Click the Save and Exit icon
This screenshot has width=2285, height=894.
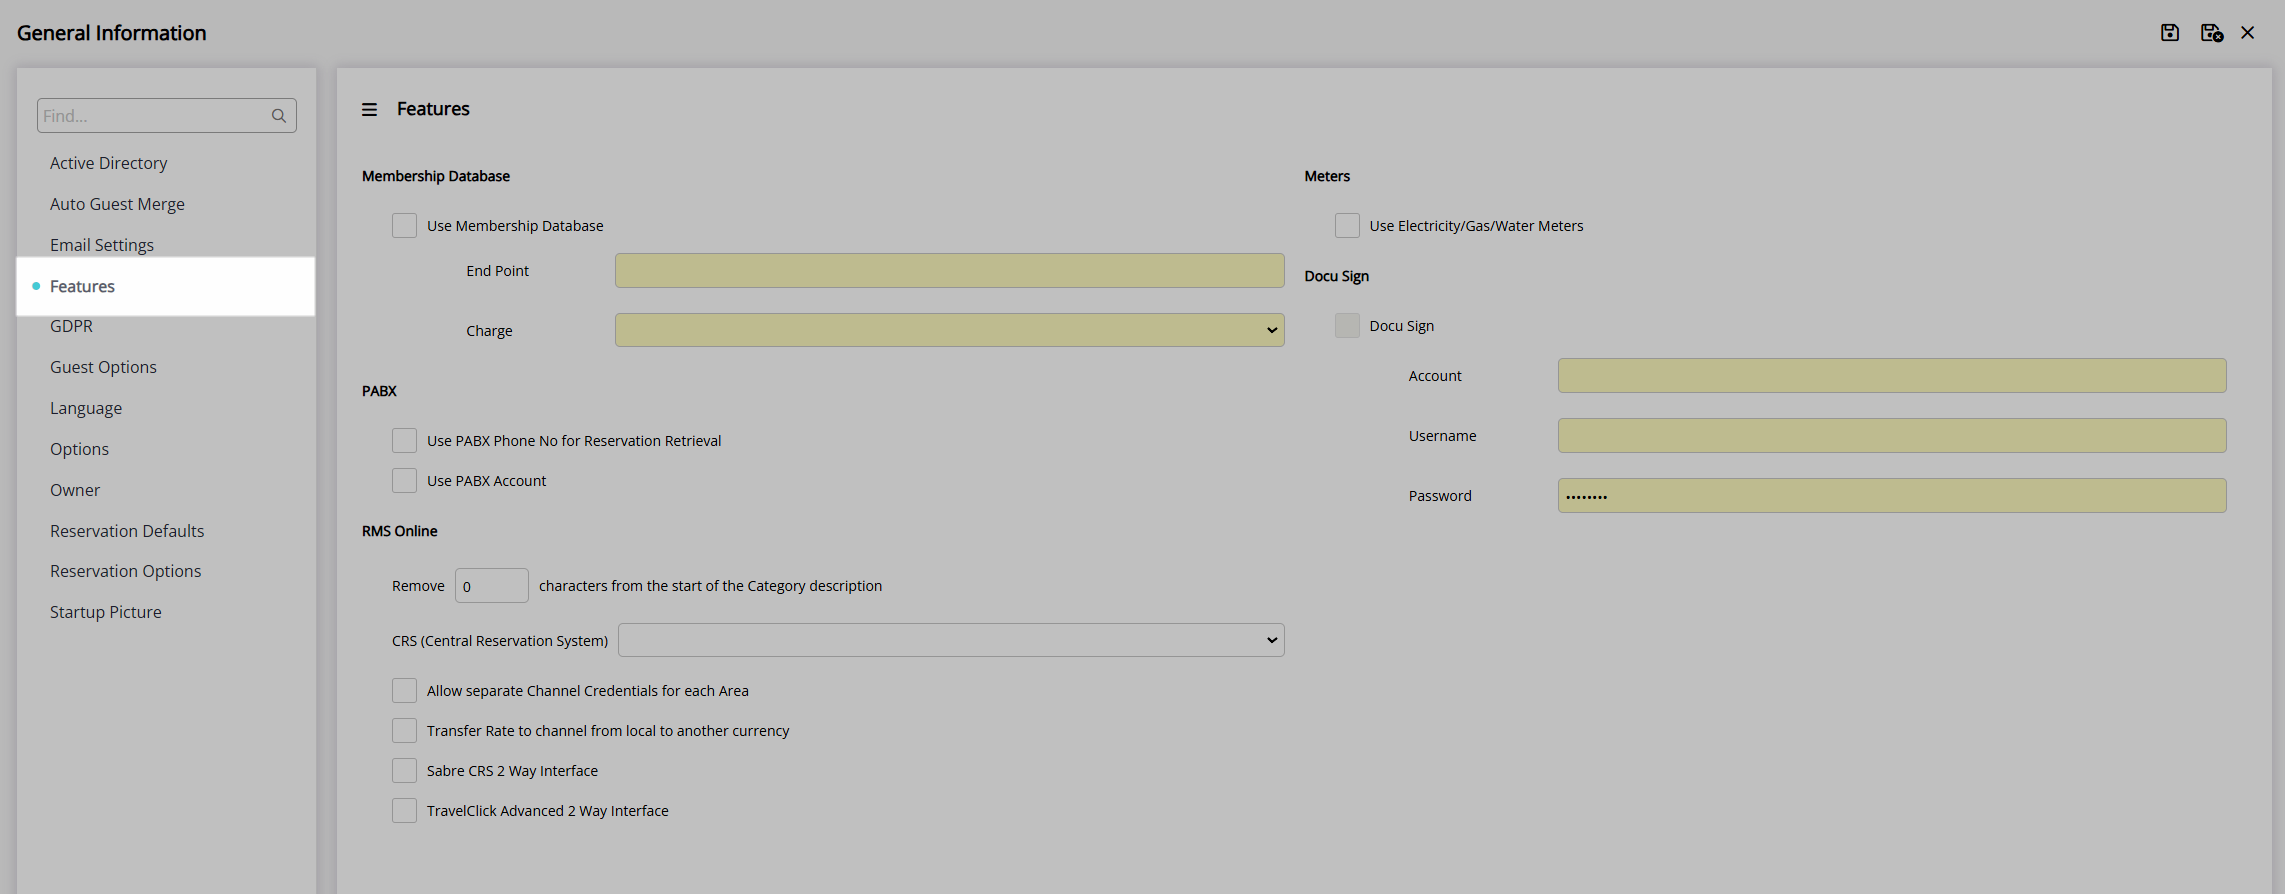click(x=2212, y=33)
